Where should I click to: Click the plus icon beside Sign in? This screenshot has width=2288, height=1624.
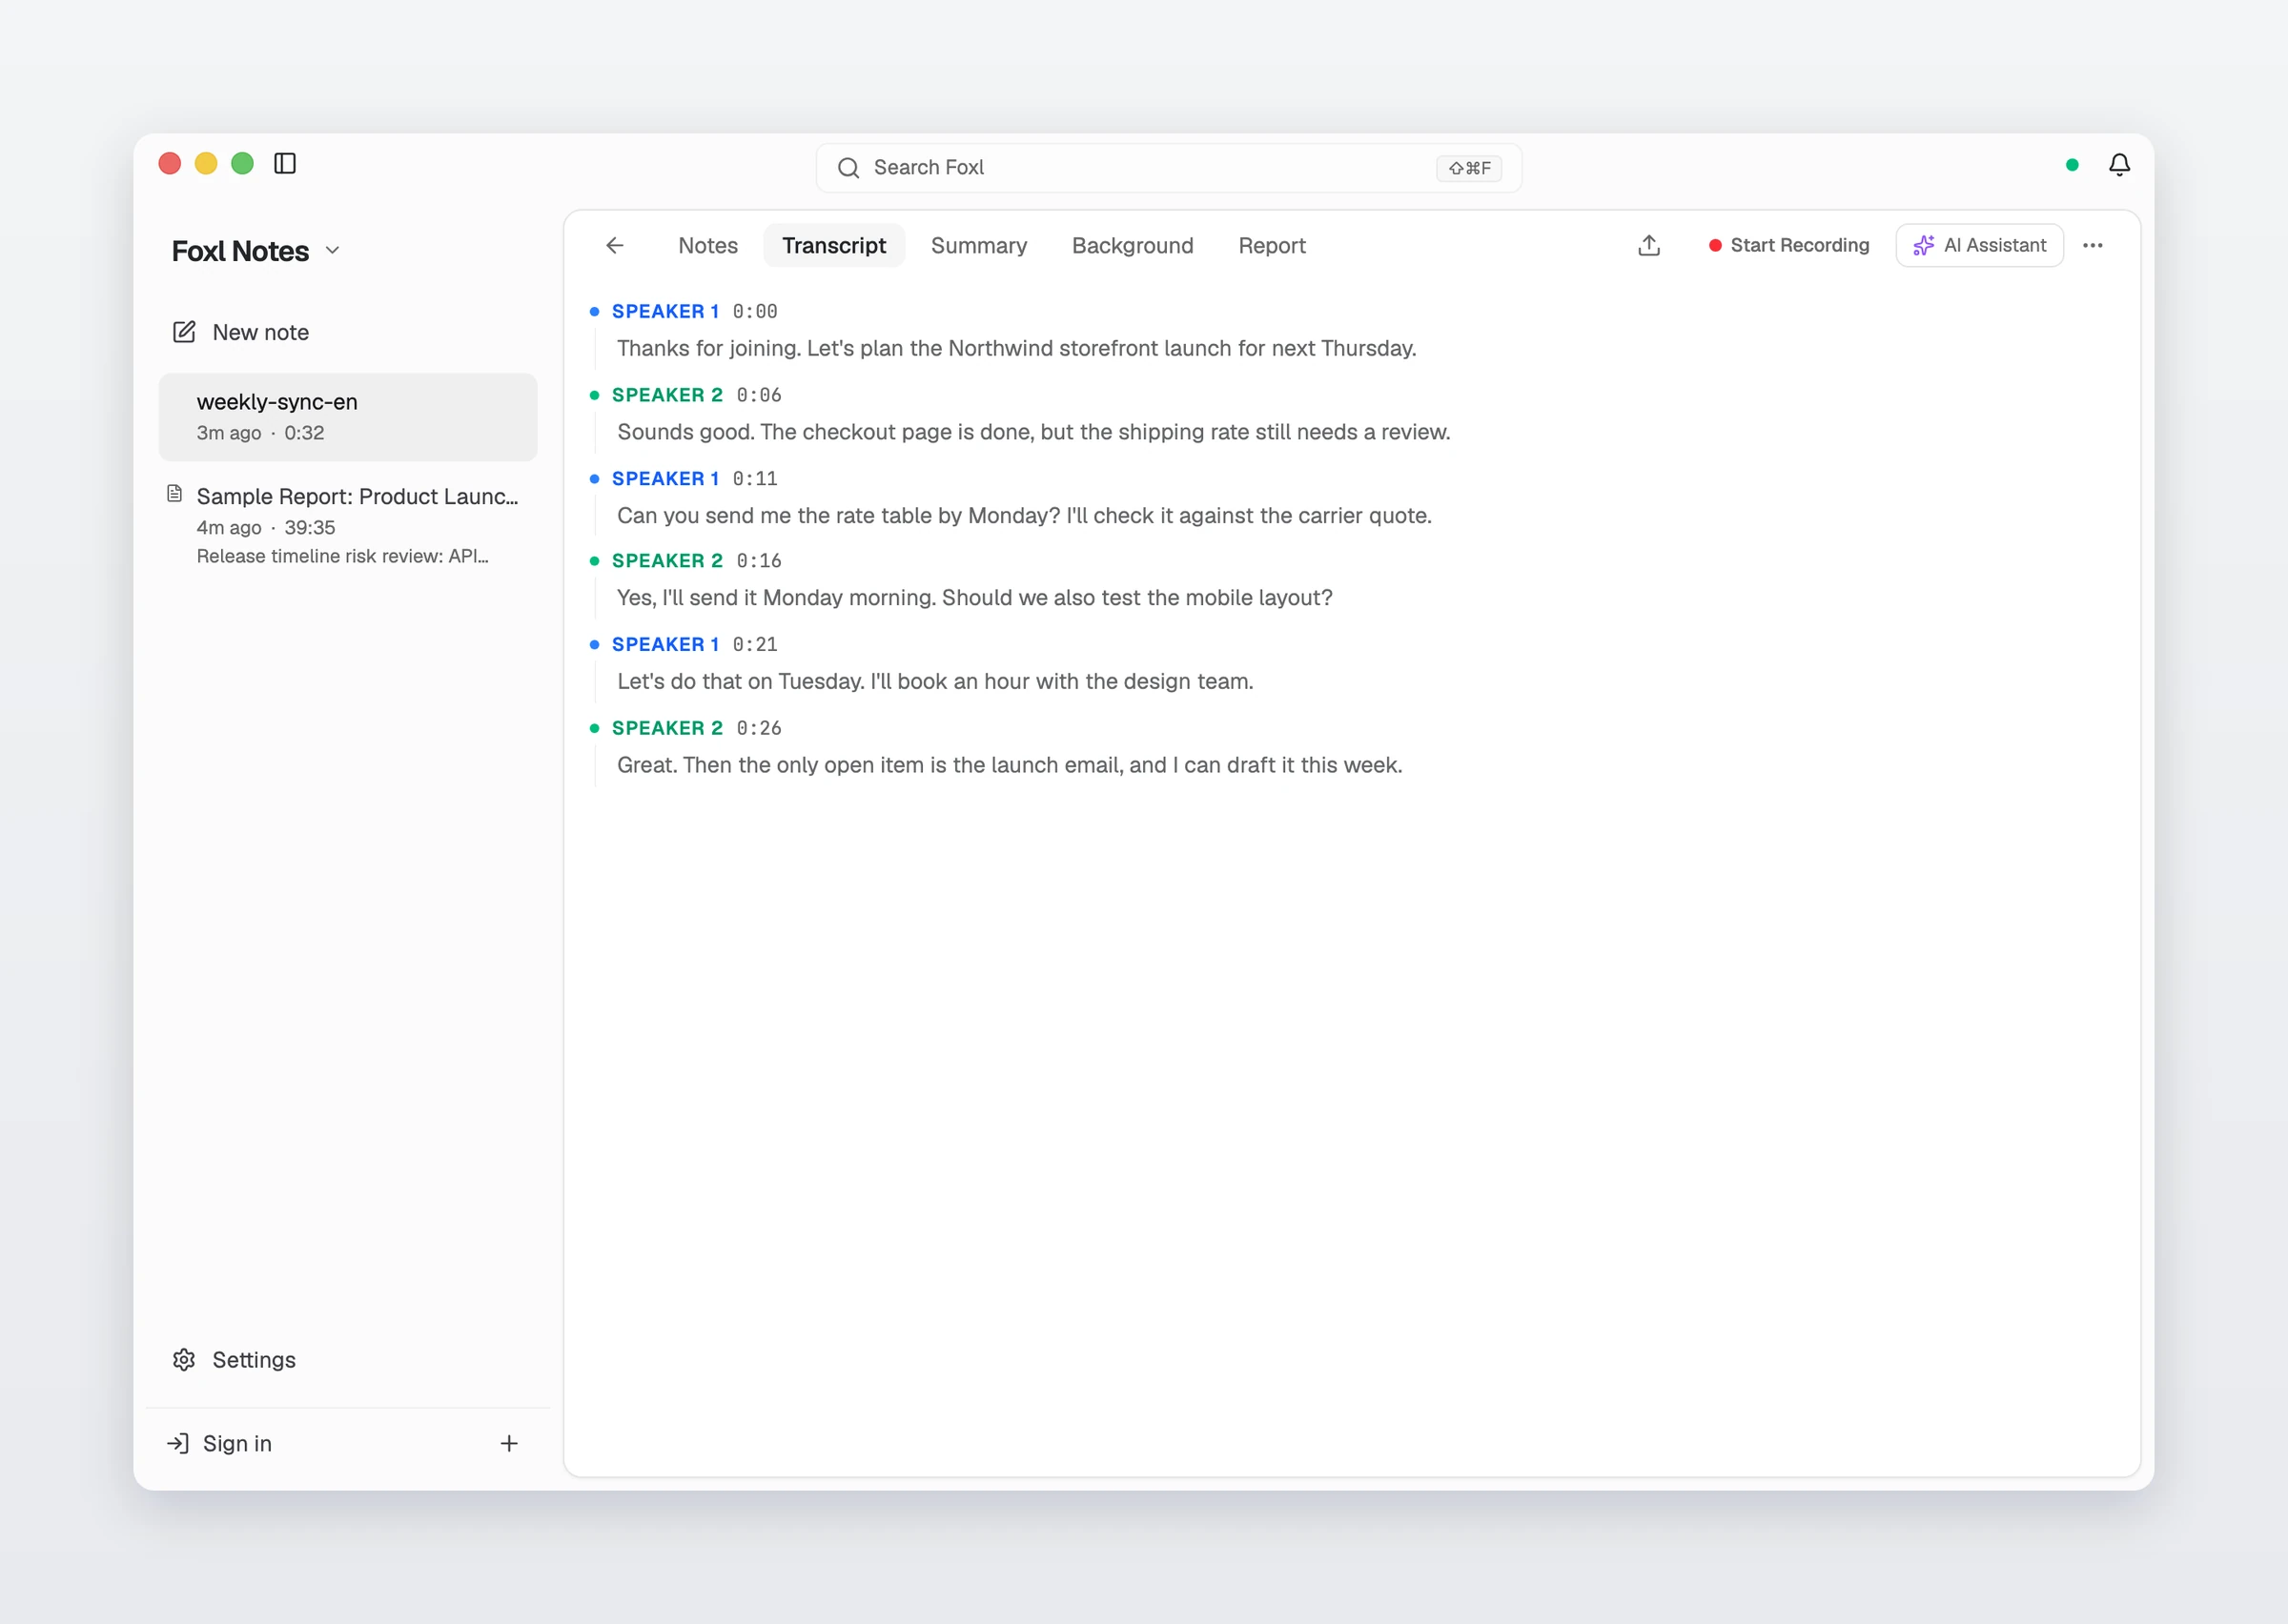509,1443
